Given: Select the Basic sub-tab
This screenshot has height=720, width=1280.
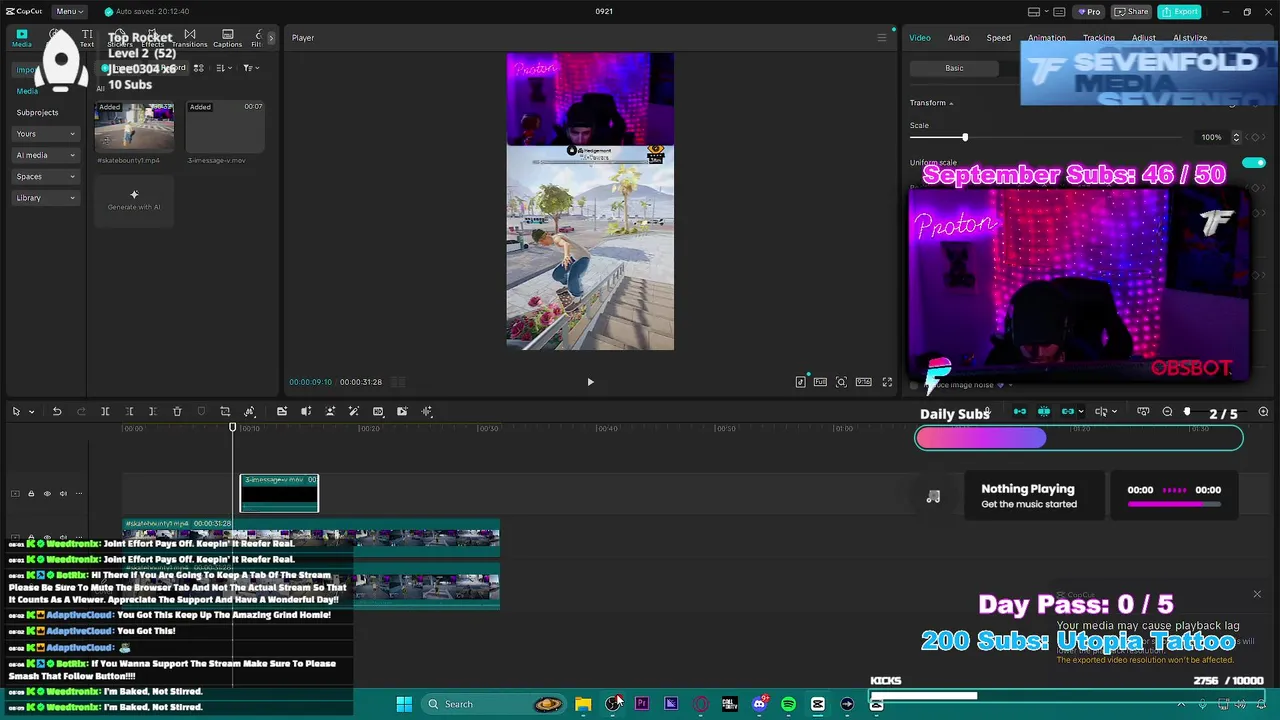Looking at the screenshot, I should [x=954, y=68].
